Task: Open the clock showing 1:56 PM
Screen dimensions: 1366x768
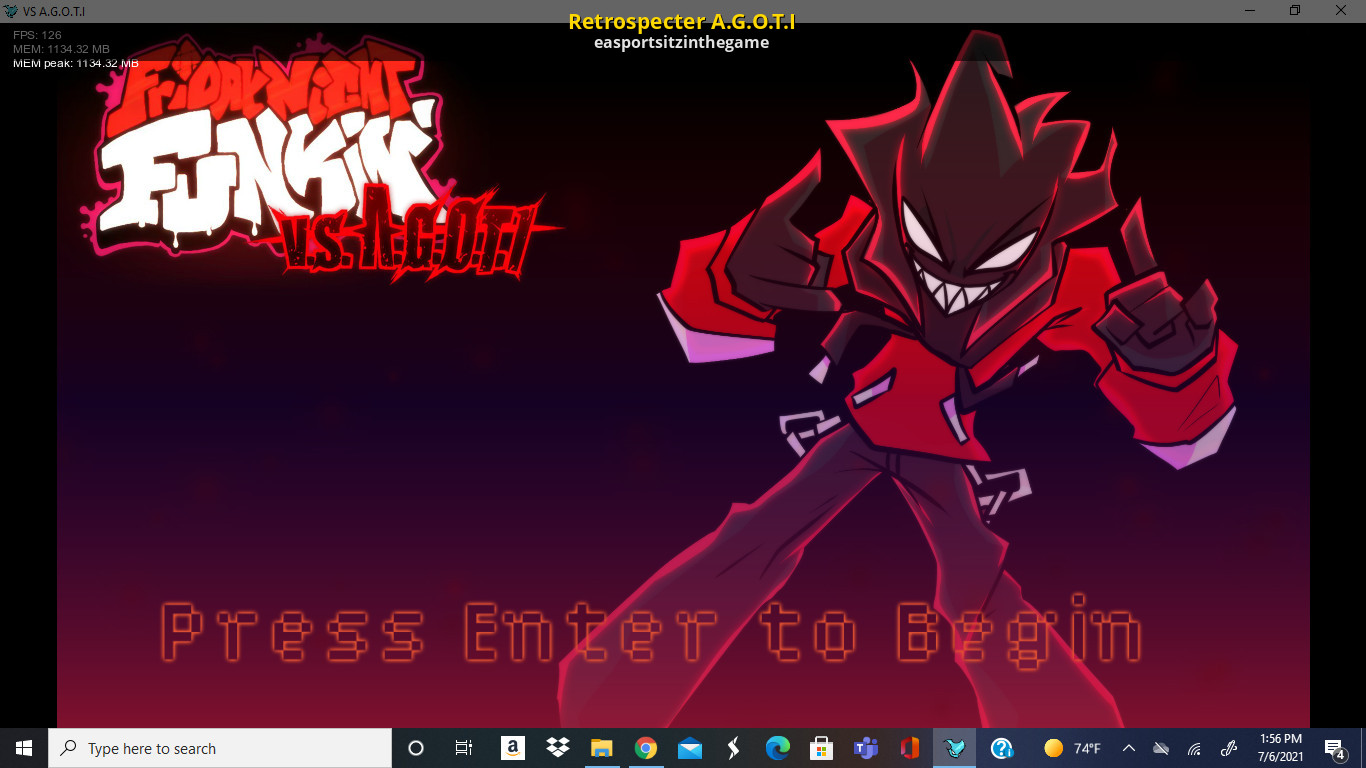Action: point(1281,748)
